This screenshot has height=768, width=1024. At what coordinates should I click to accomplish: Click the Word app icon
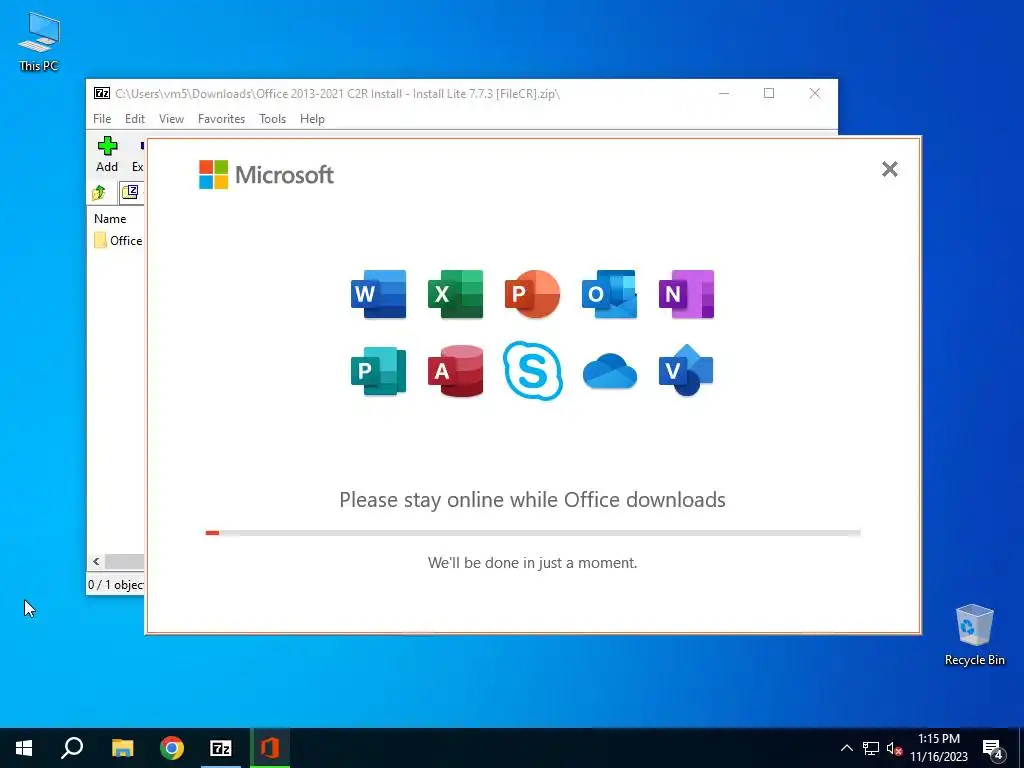378,294
